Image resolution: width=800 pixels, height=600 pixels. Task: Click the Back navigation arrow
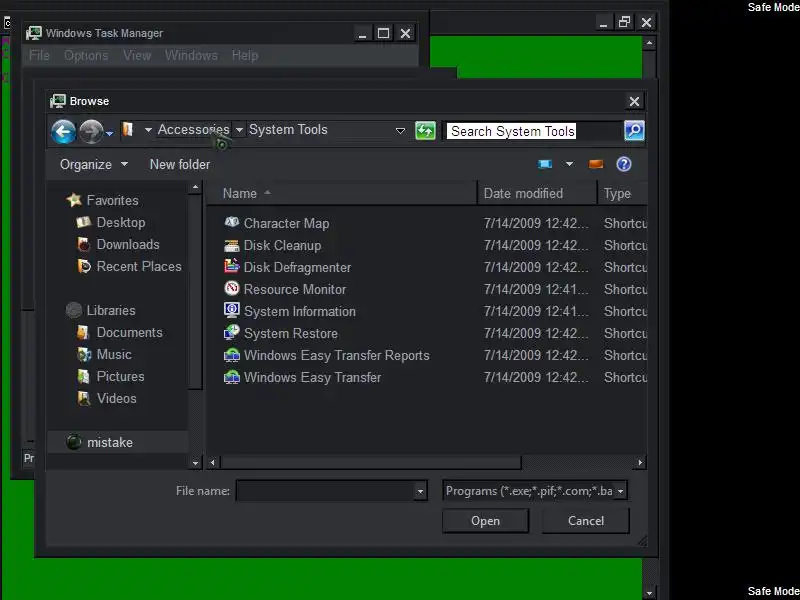[63, 132]
